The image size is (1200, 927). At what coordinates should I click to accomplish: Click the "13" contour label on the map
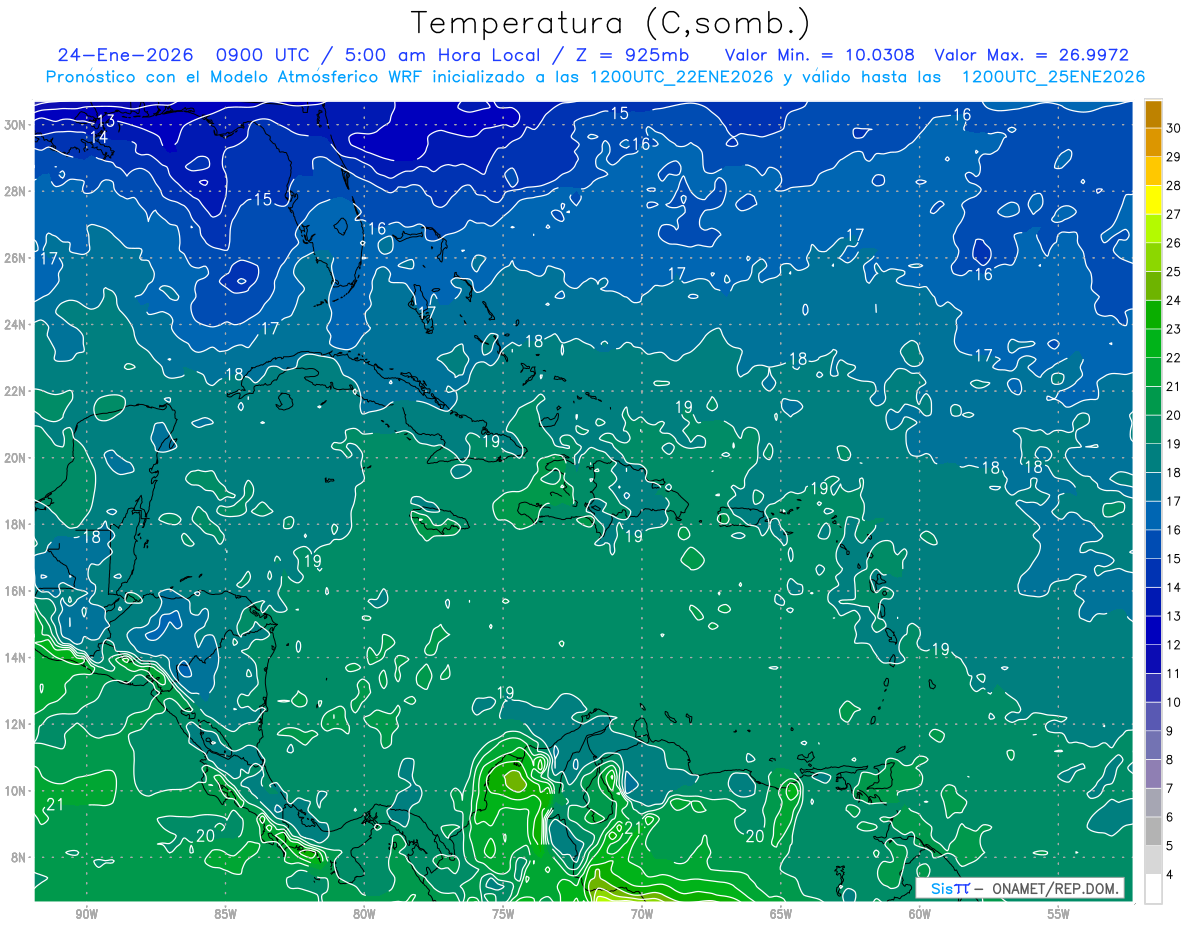click(x=106, y=121)
